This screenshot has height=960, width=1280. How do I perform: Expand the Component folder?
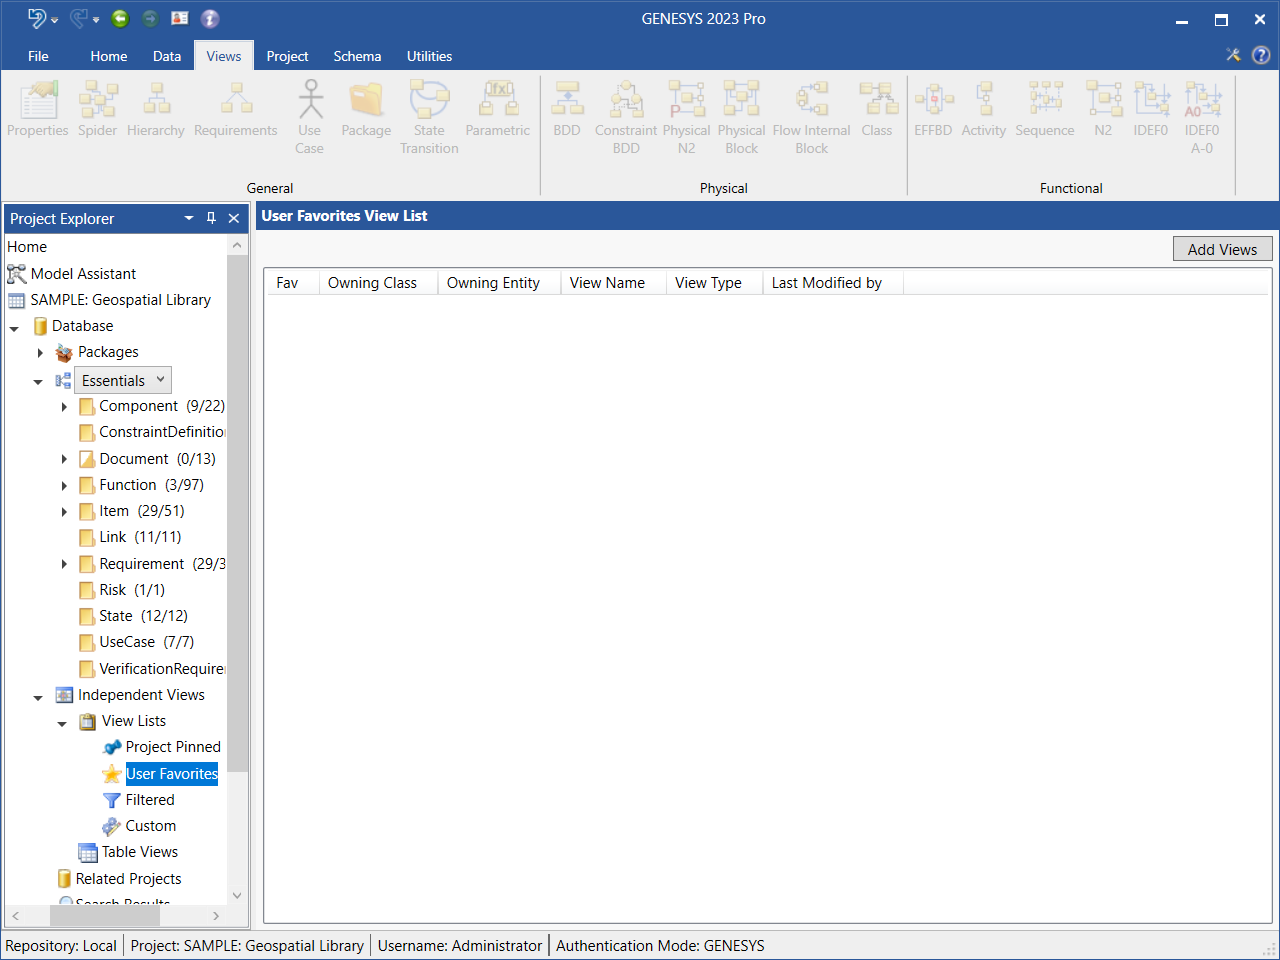pos(64,406)
